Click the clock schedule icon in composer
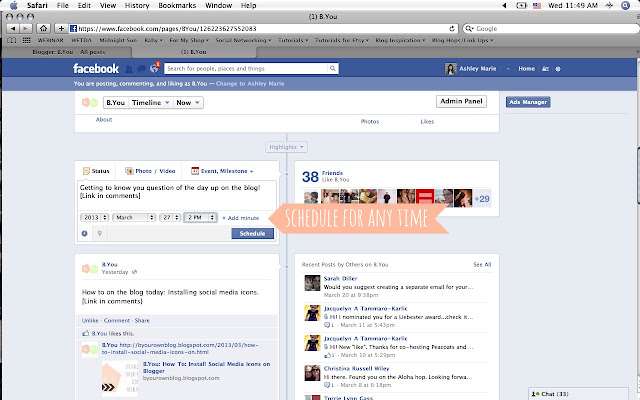This screenshot has height=400, width=640. [84, 233]
